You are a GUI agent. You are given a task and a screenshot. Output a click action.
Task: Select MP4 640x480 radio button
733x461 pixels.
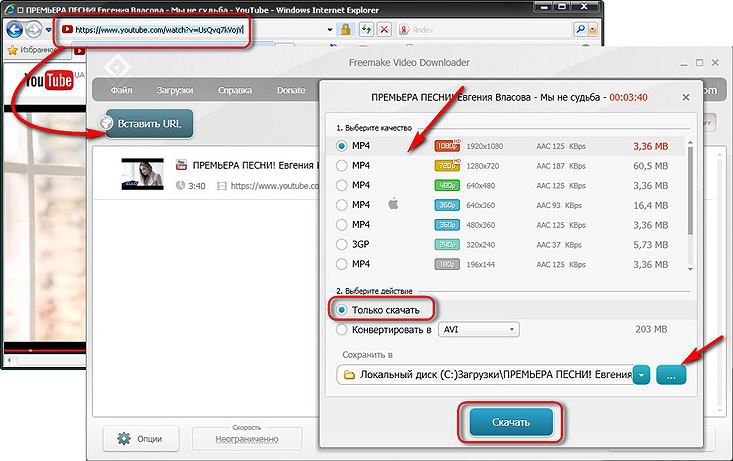(342, 185)
